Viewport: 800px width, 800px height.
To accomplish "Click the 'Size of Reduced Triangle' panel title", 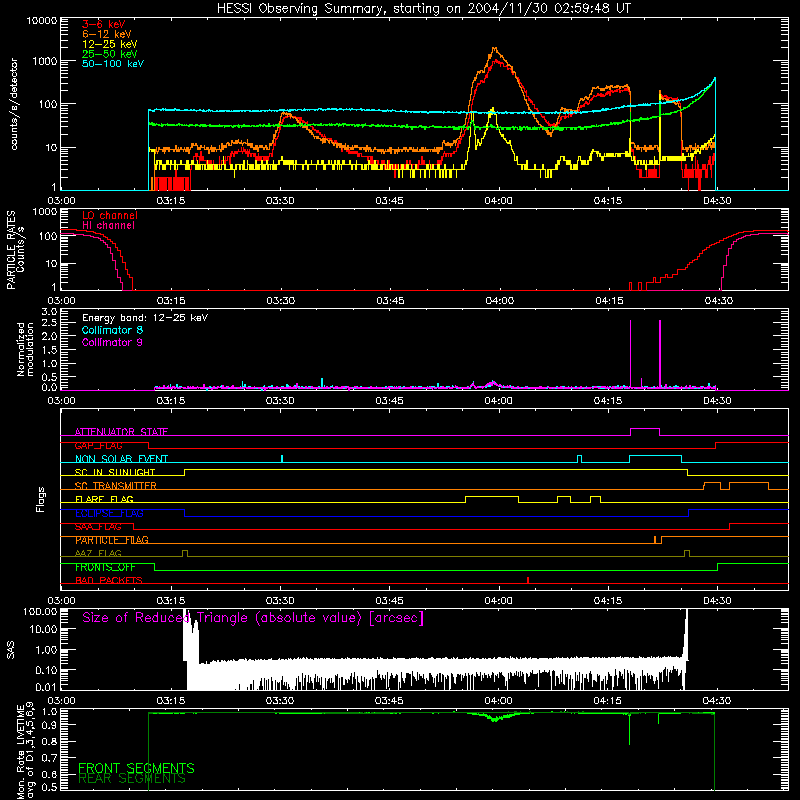I will coord(253,618).
